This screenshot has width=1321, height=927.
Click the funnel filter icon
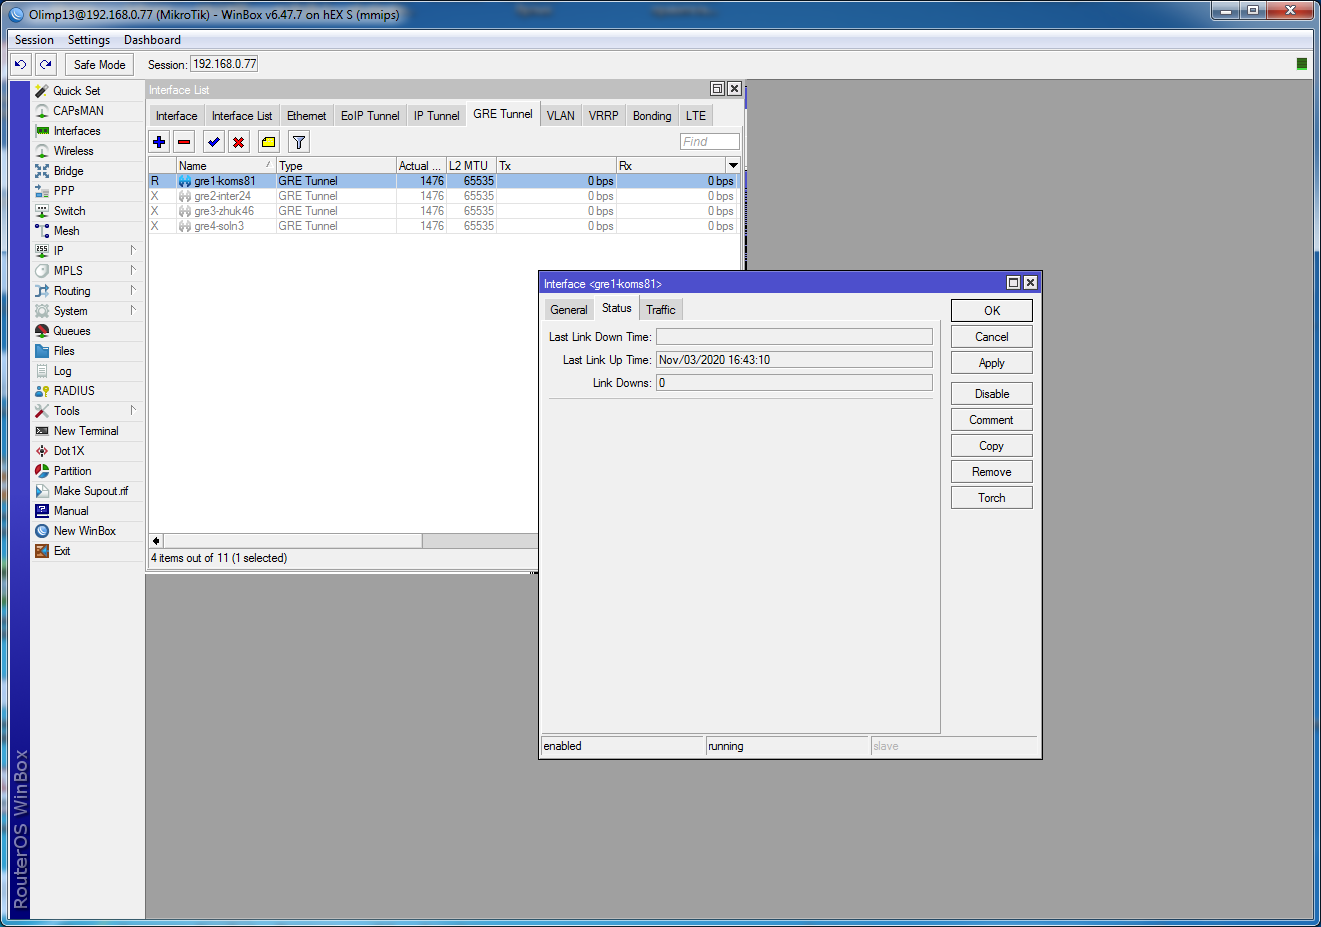point(299,142)
